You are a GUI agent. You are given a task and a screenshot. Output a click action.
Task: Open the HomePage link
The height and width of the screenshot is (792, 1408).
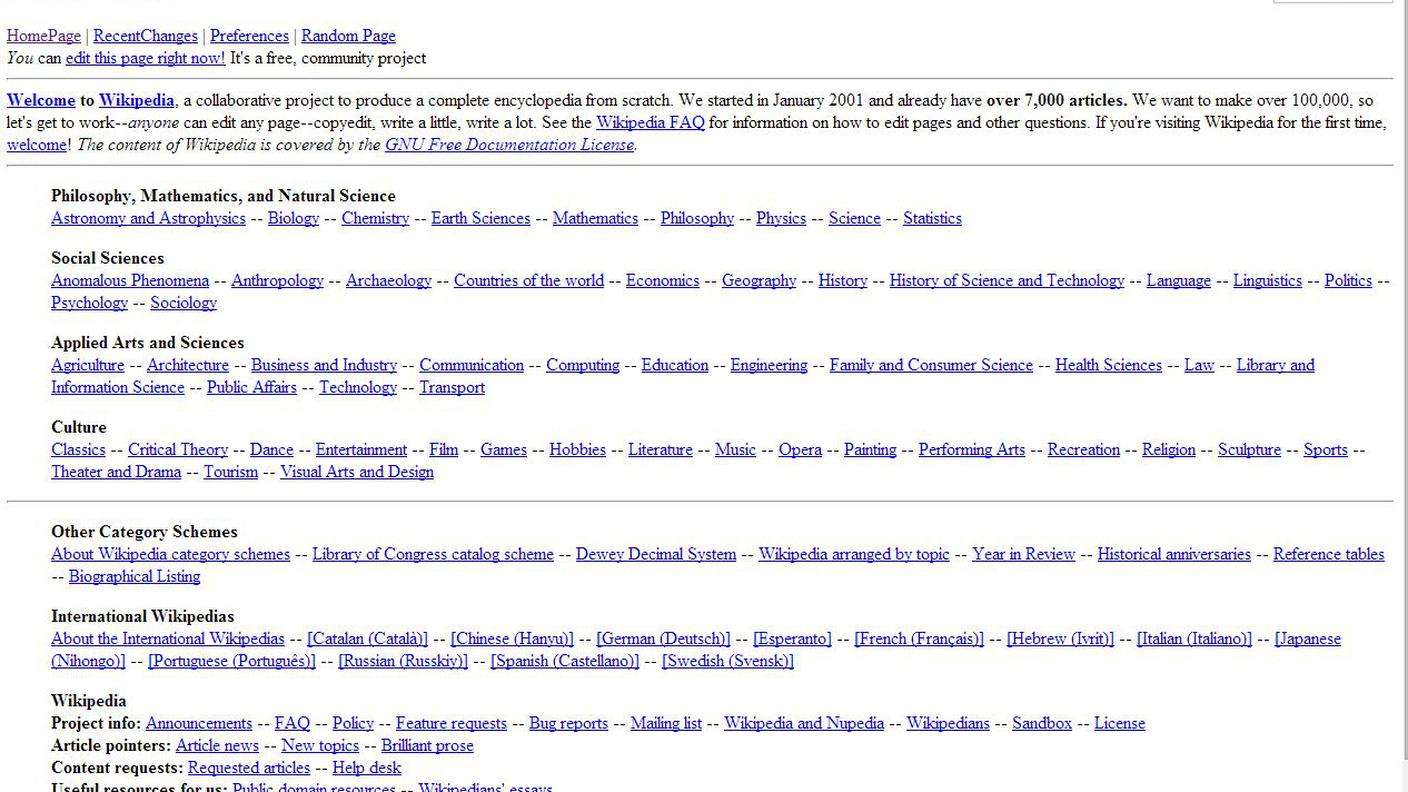pos(44,36)
